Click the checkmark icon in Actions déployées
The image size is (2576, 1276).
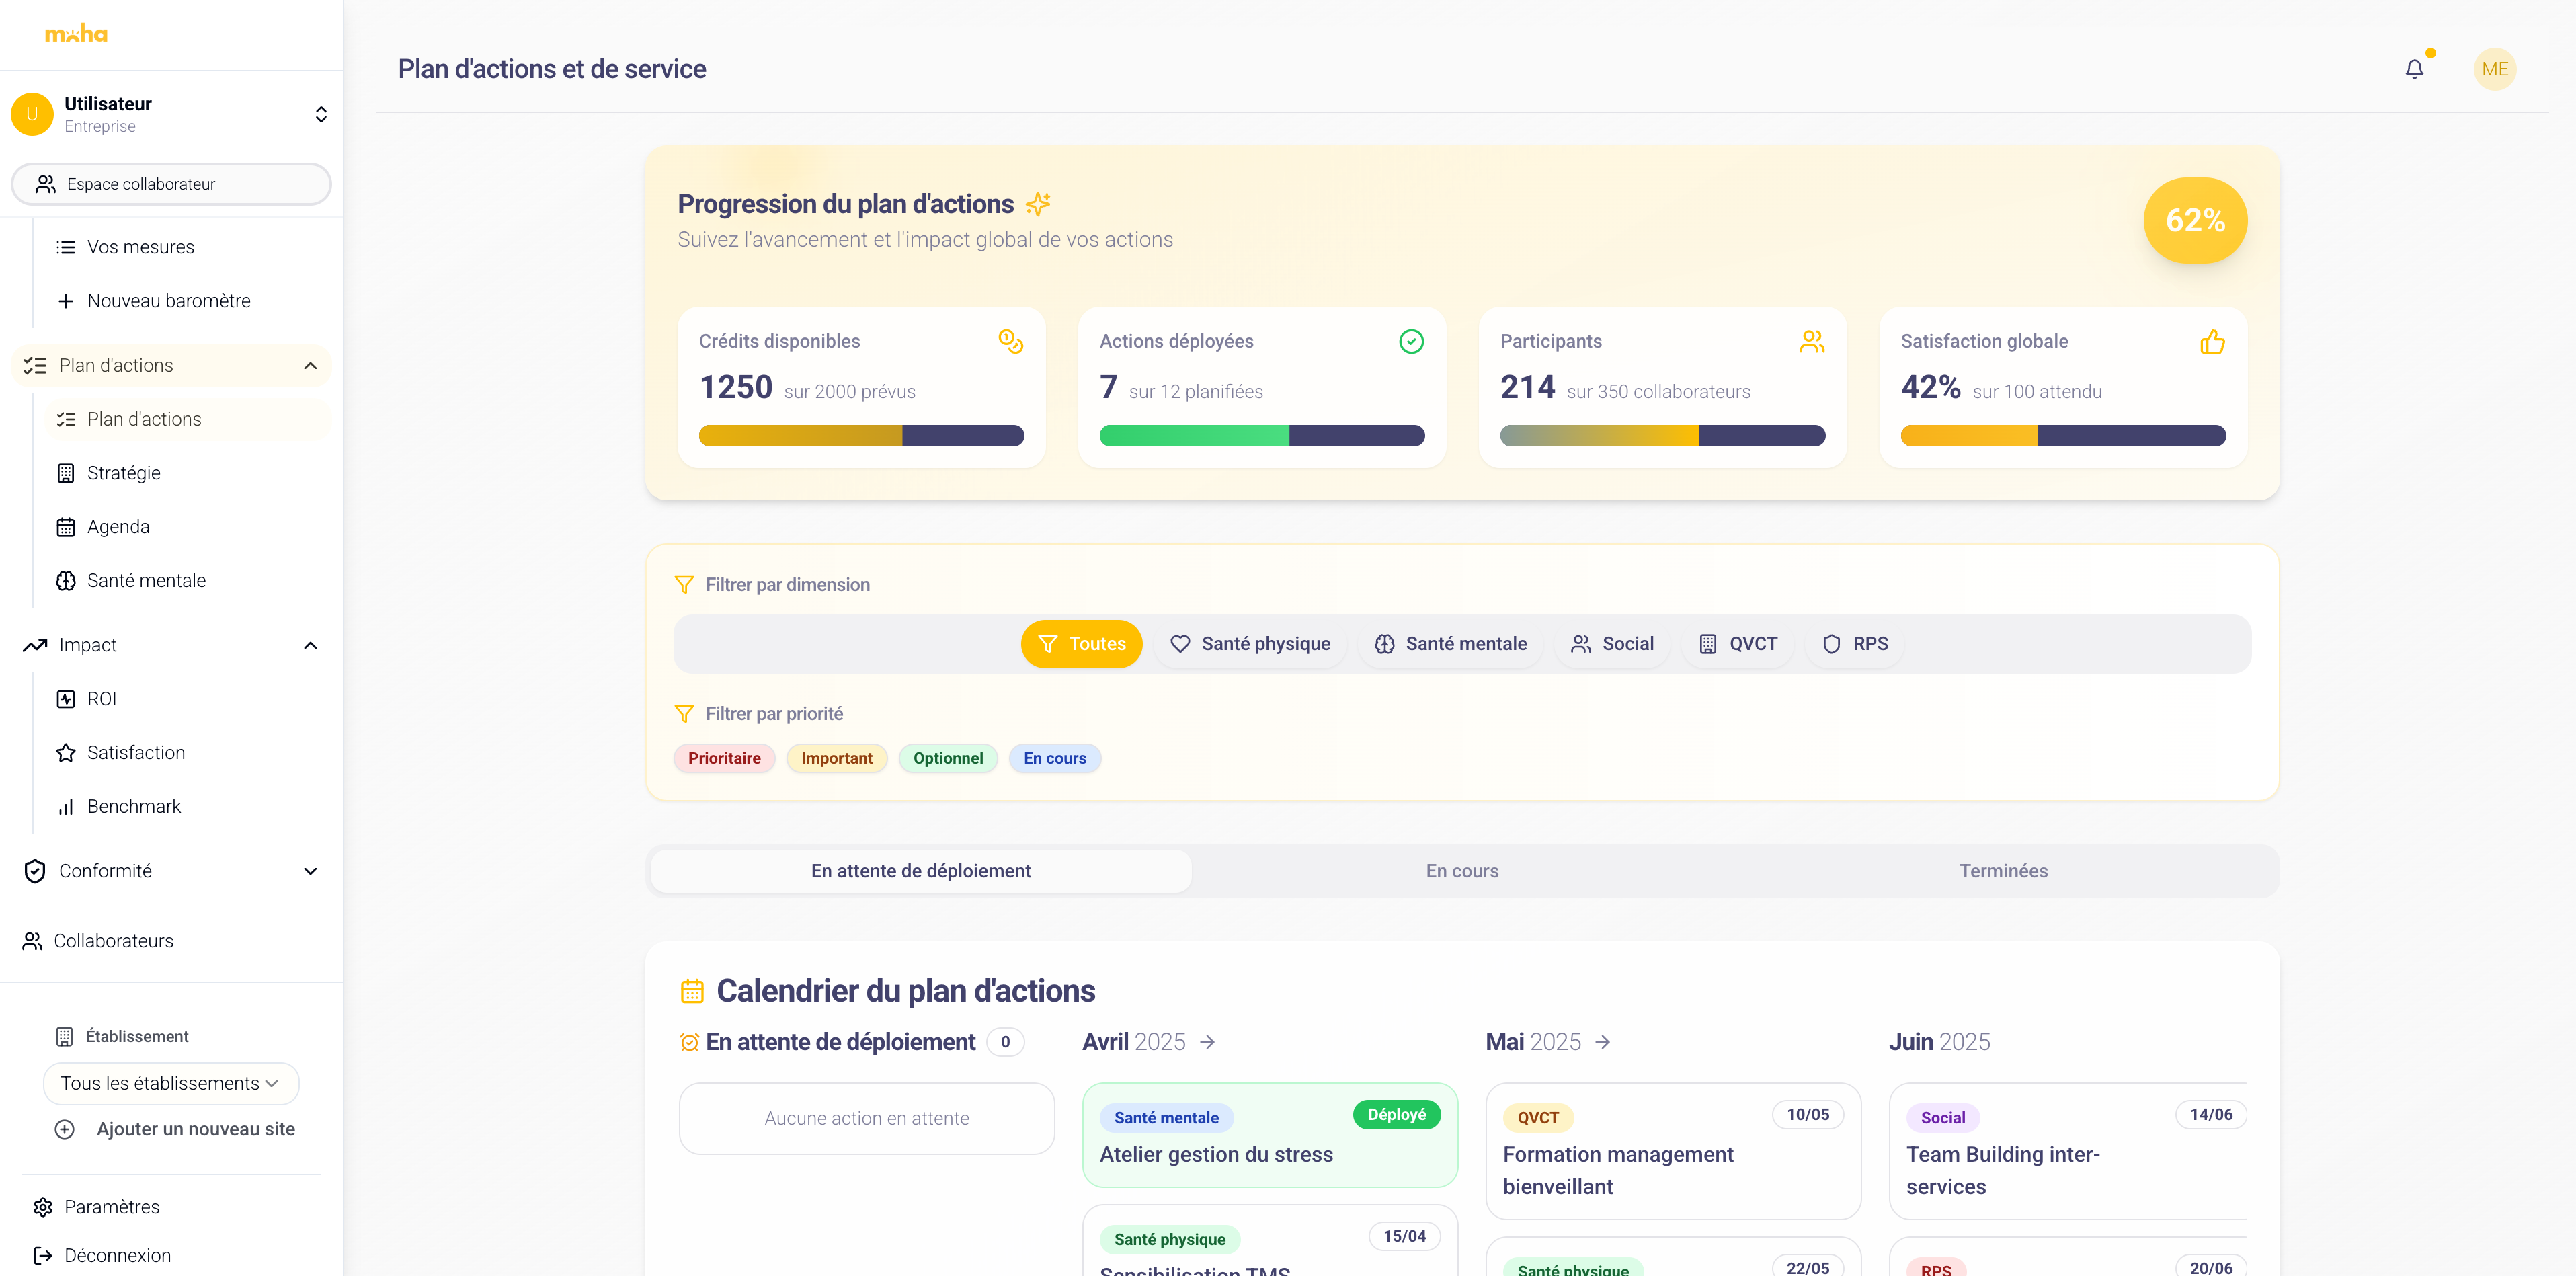(x=1411, y=342)
